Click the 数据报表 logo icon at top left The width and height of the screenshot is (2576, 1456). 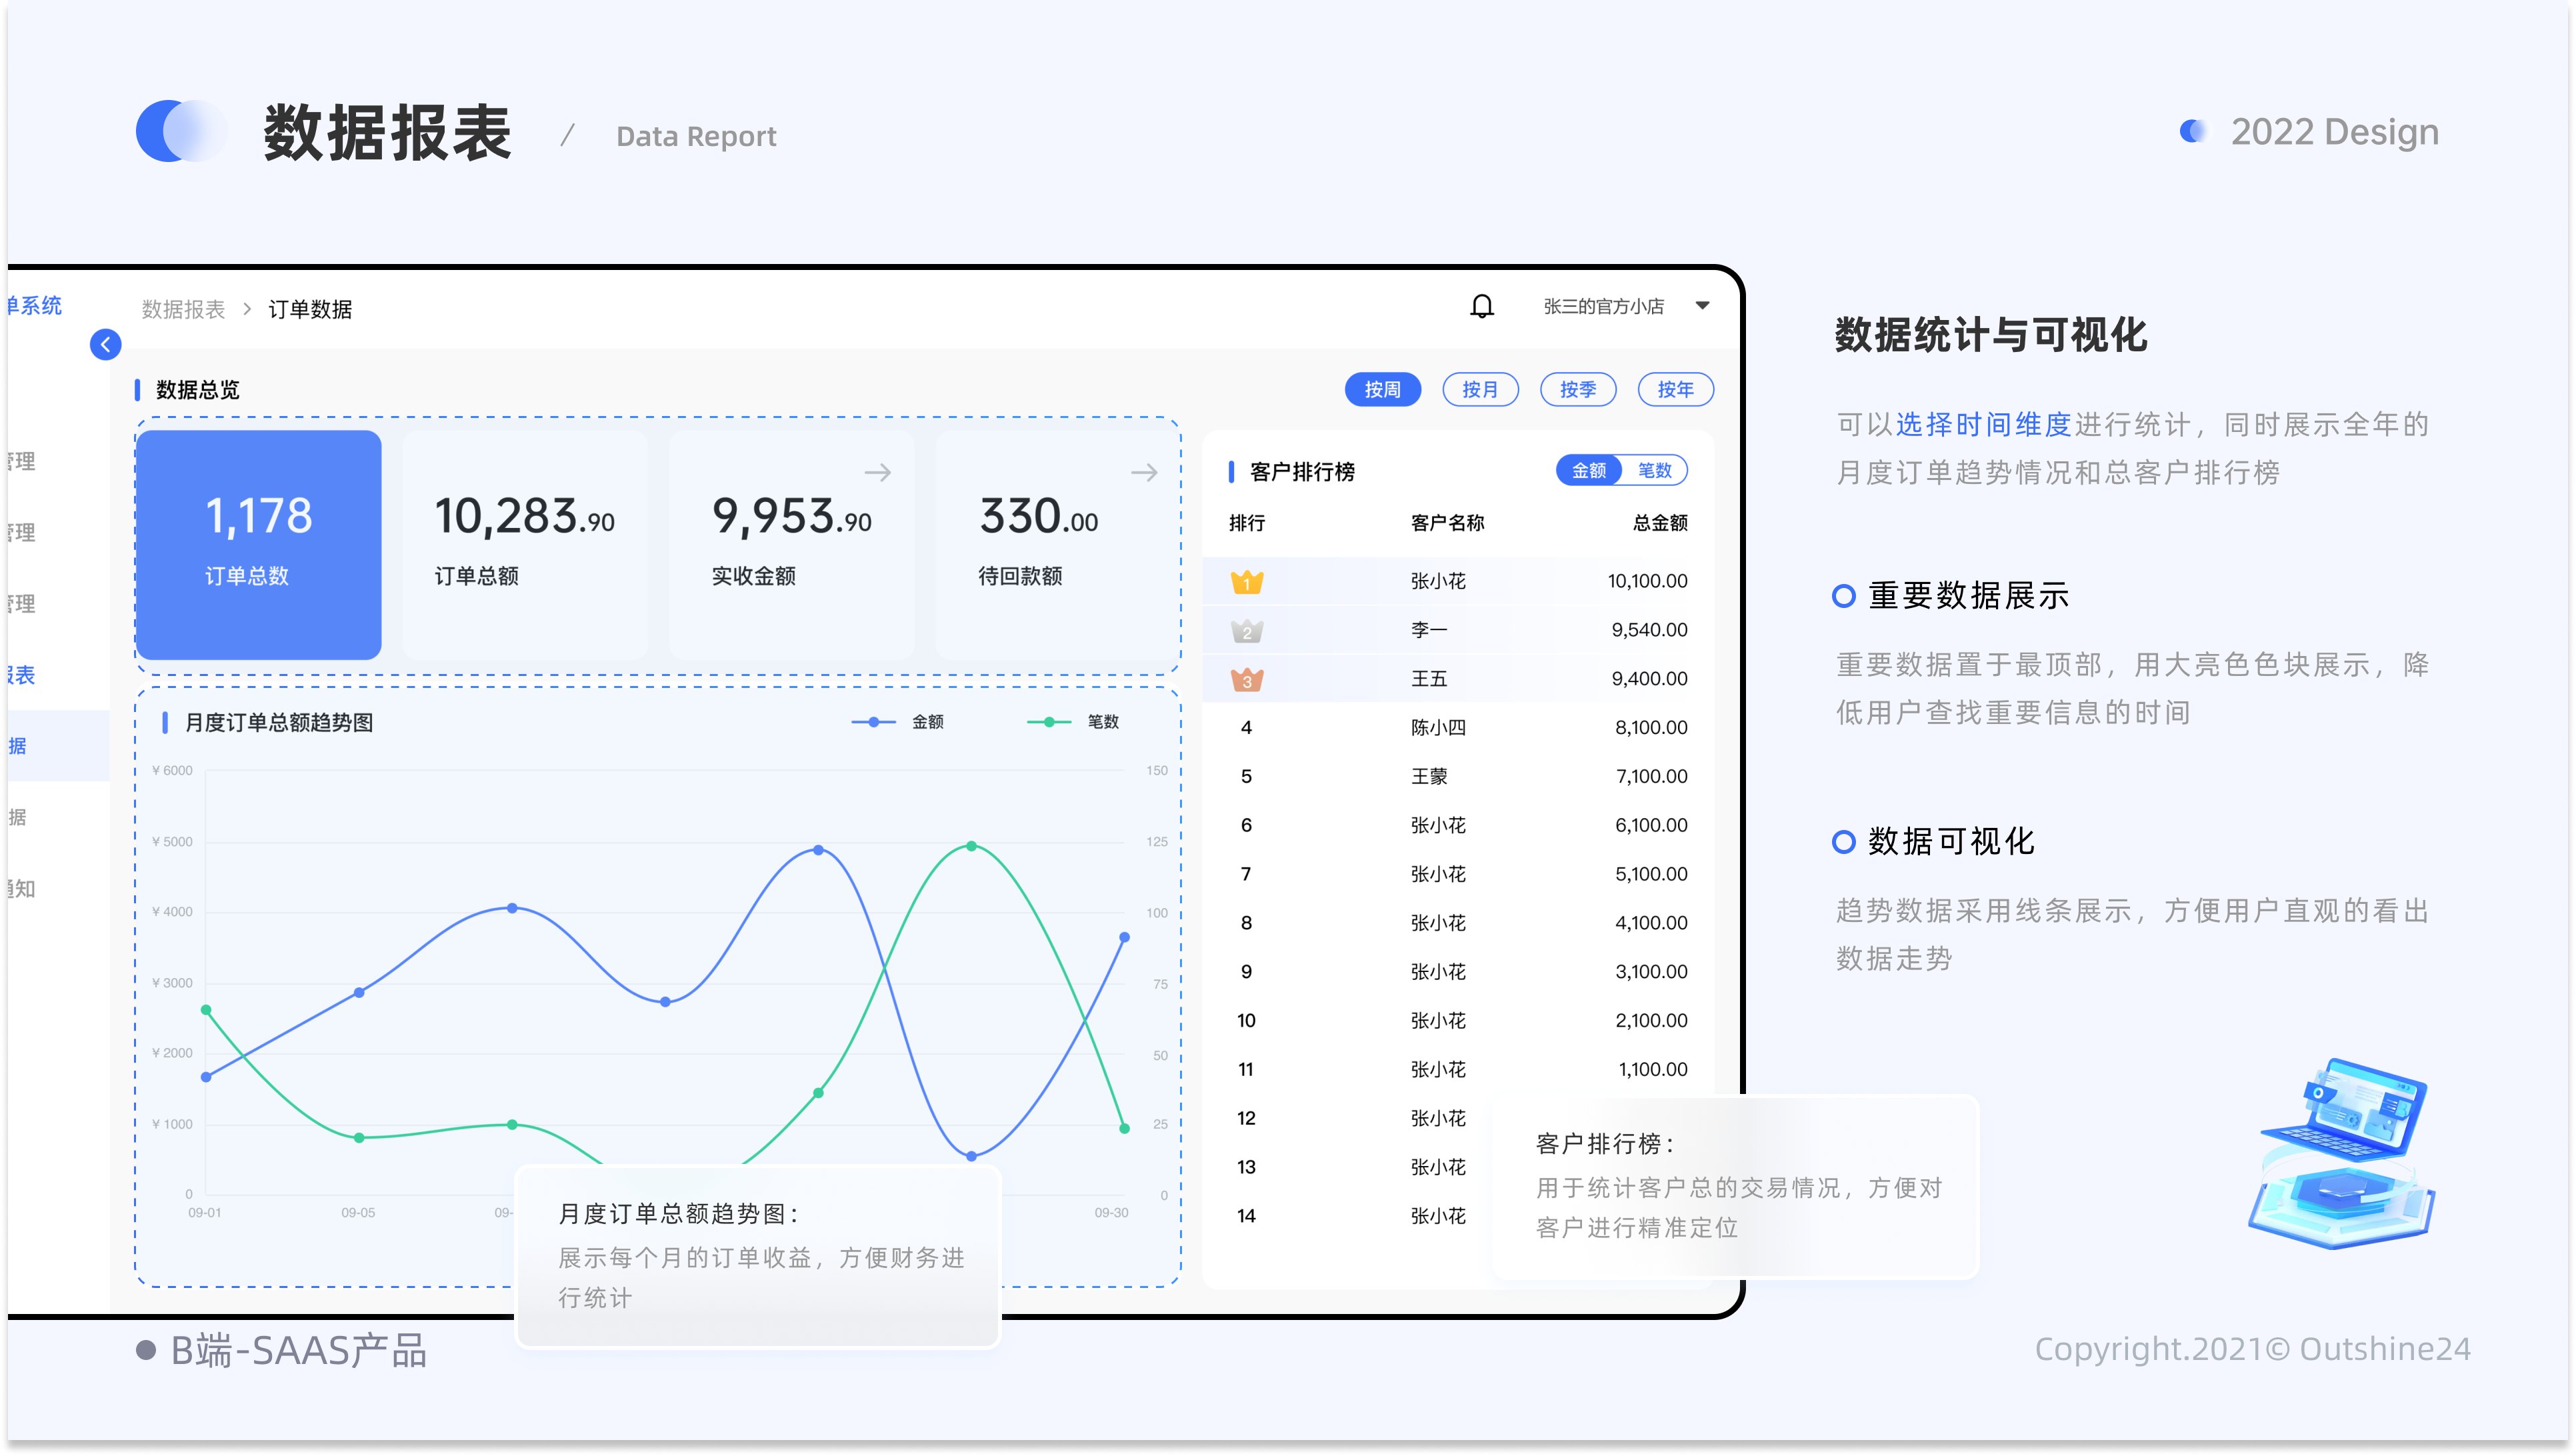(183, 131)
